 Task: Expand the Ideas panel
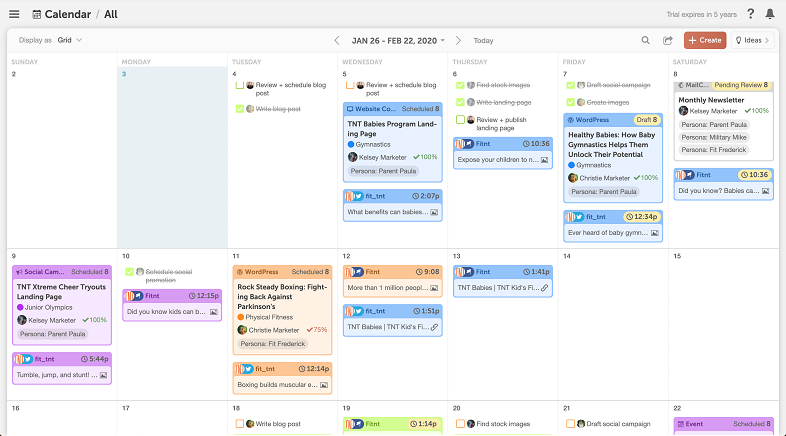[x=752, y=40]
